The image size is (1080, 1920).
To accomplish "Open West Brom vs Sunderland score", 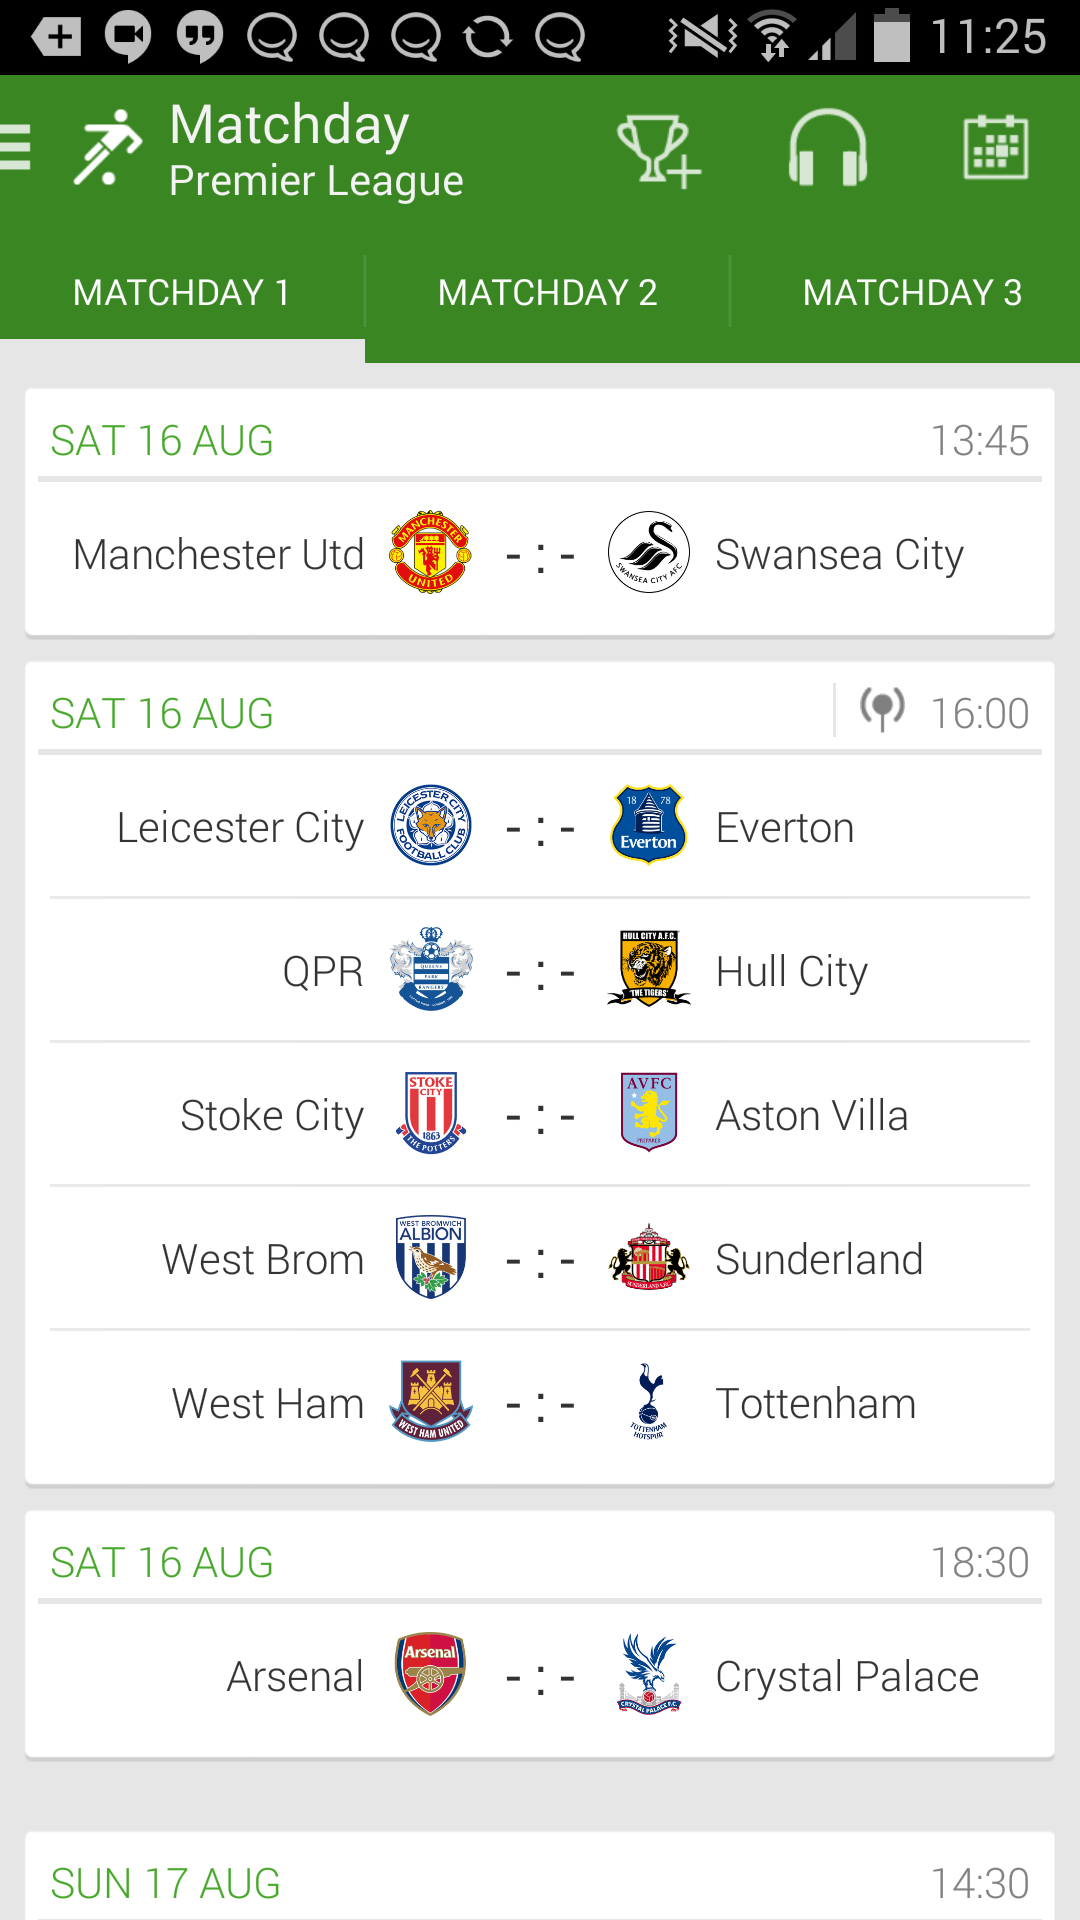I will [x=540, y=1259].
